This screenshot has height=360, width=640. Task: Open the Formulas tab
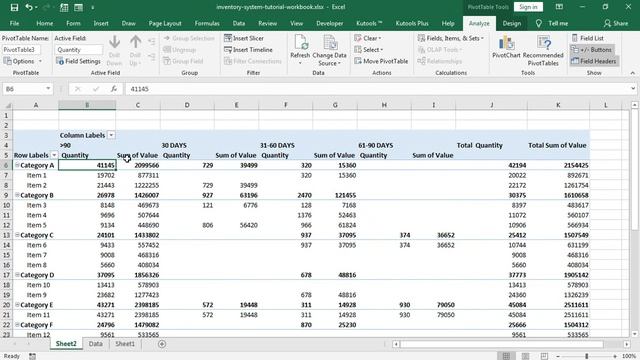pos(207,24)
